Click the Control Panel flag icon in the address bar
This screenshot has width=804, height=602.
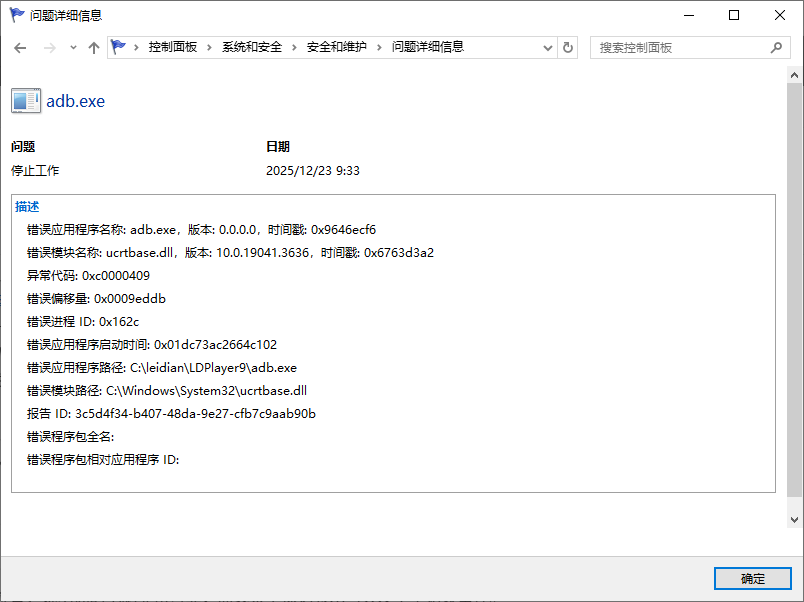point(118,46)
